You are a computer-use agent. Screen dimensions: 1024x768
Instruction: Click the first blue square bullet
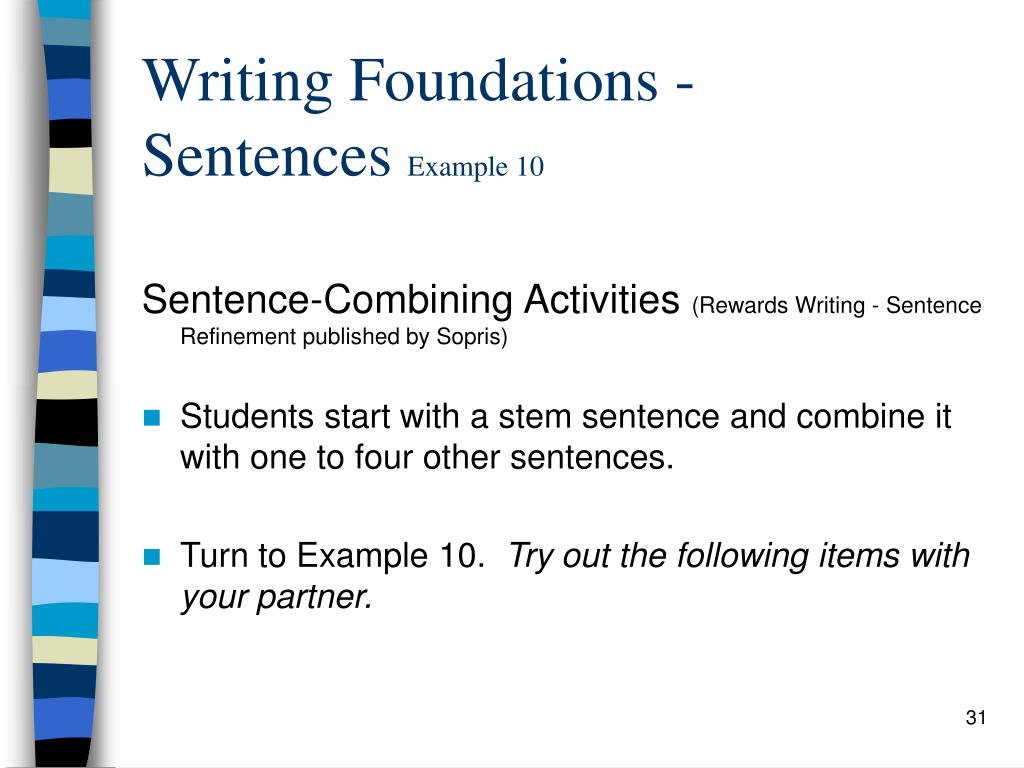152,418
